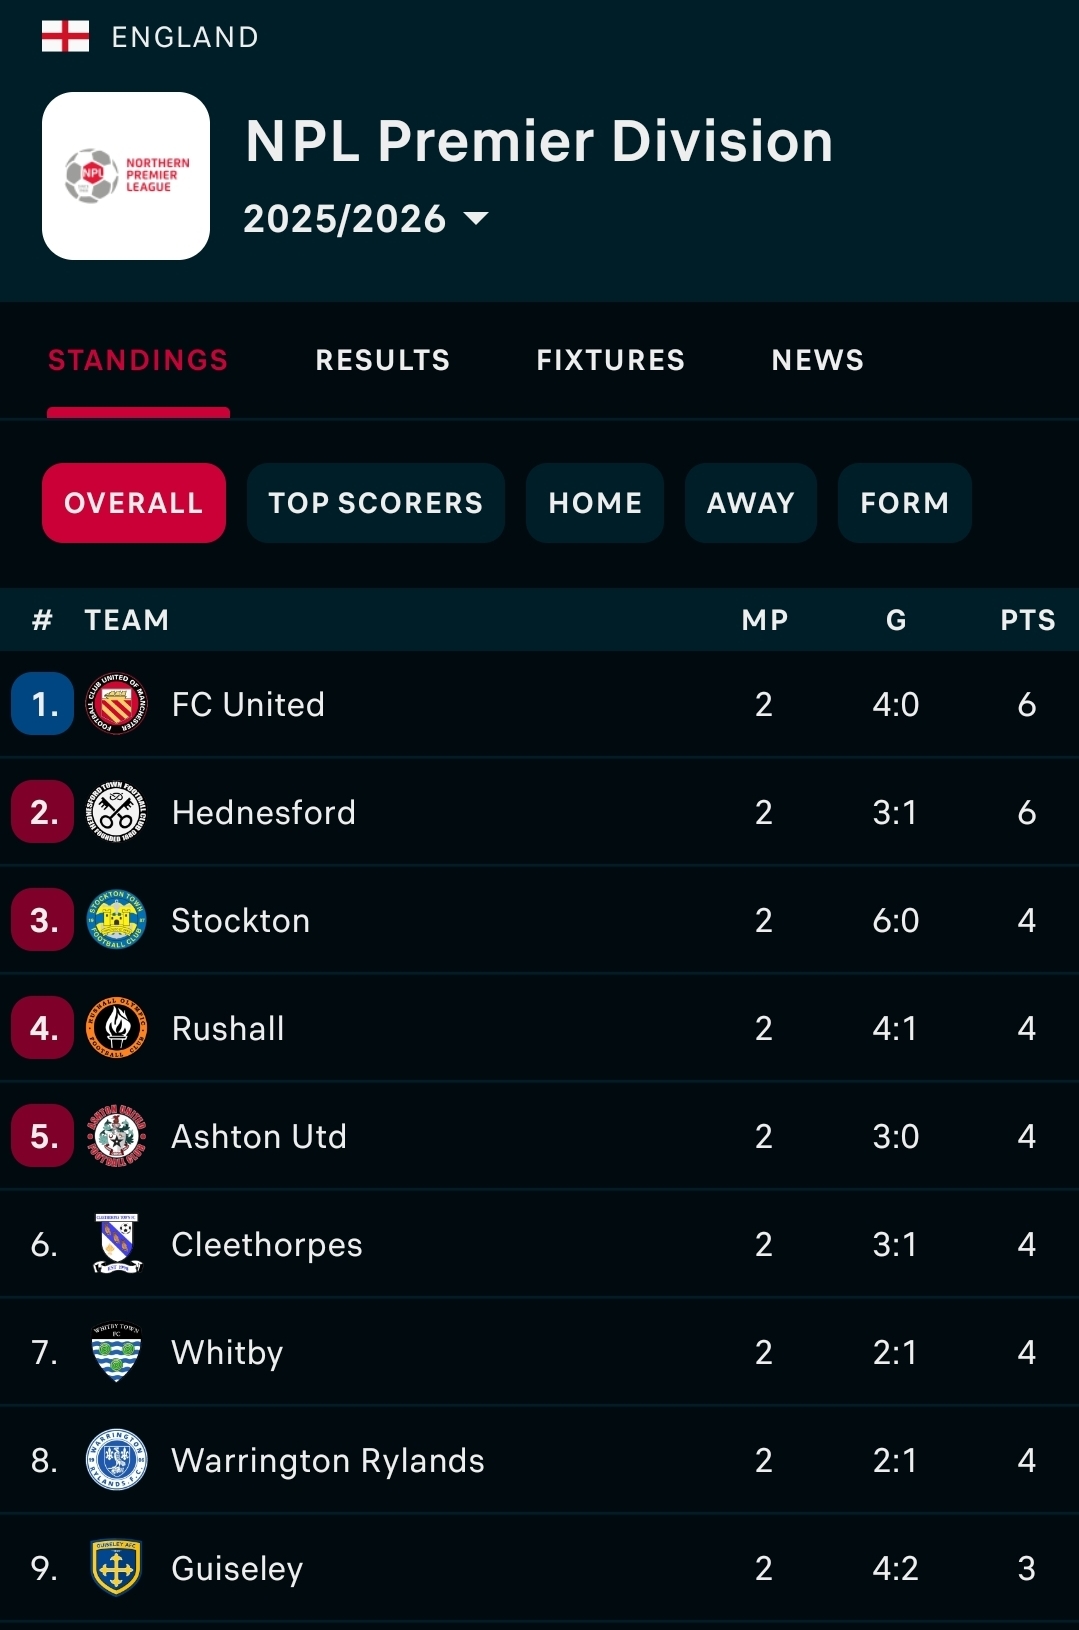Screen dimensions: 1079x1630
Task: Tap the FC United club crest
Action: [x=117, y=704]
